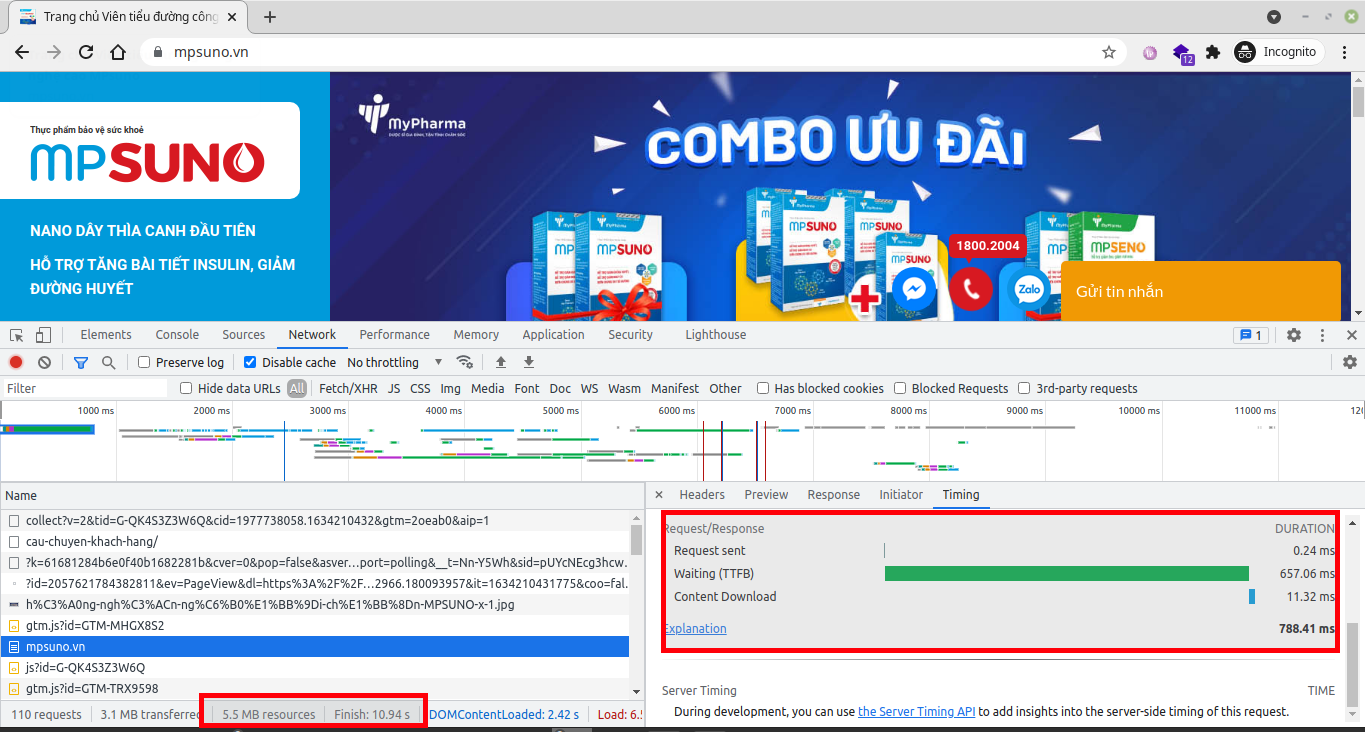Image resolution: width=1365 pixels, height=732 pixels.
Task: Stop recording the network log
Action: click(16, 362)
